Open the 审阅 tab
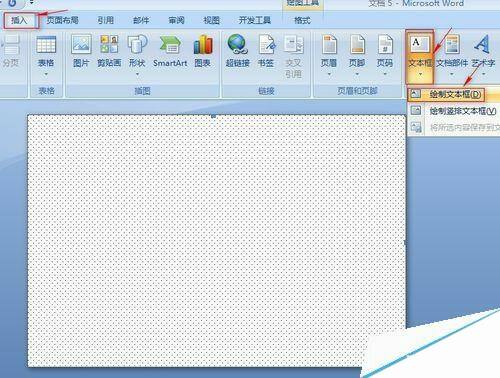Screen dimensions: 500x378 tap(176, 21)
